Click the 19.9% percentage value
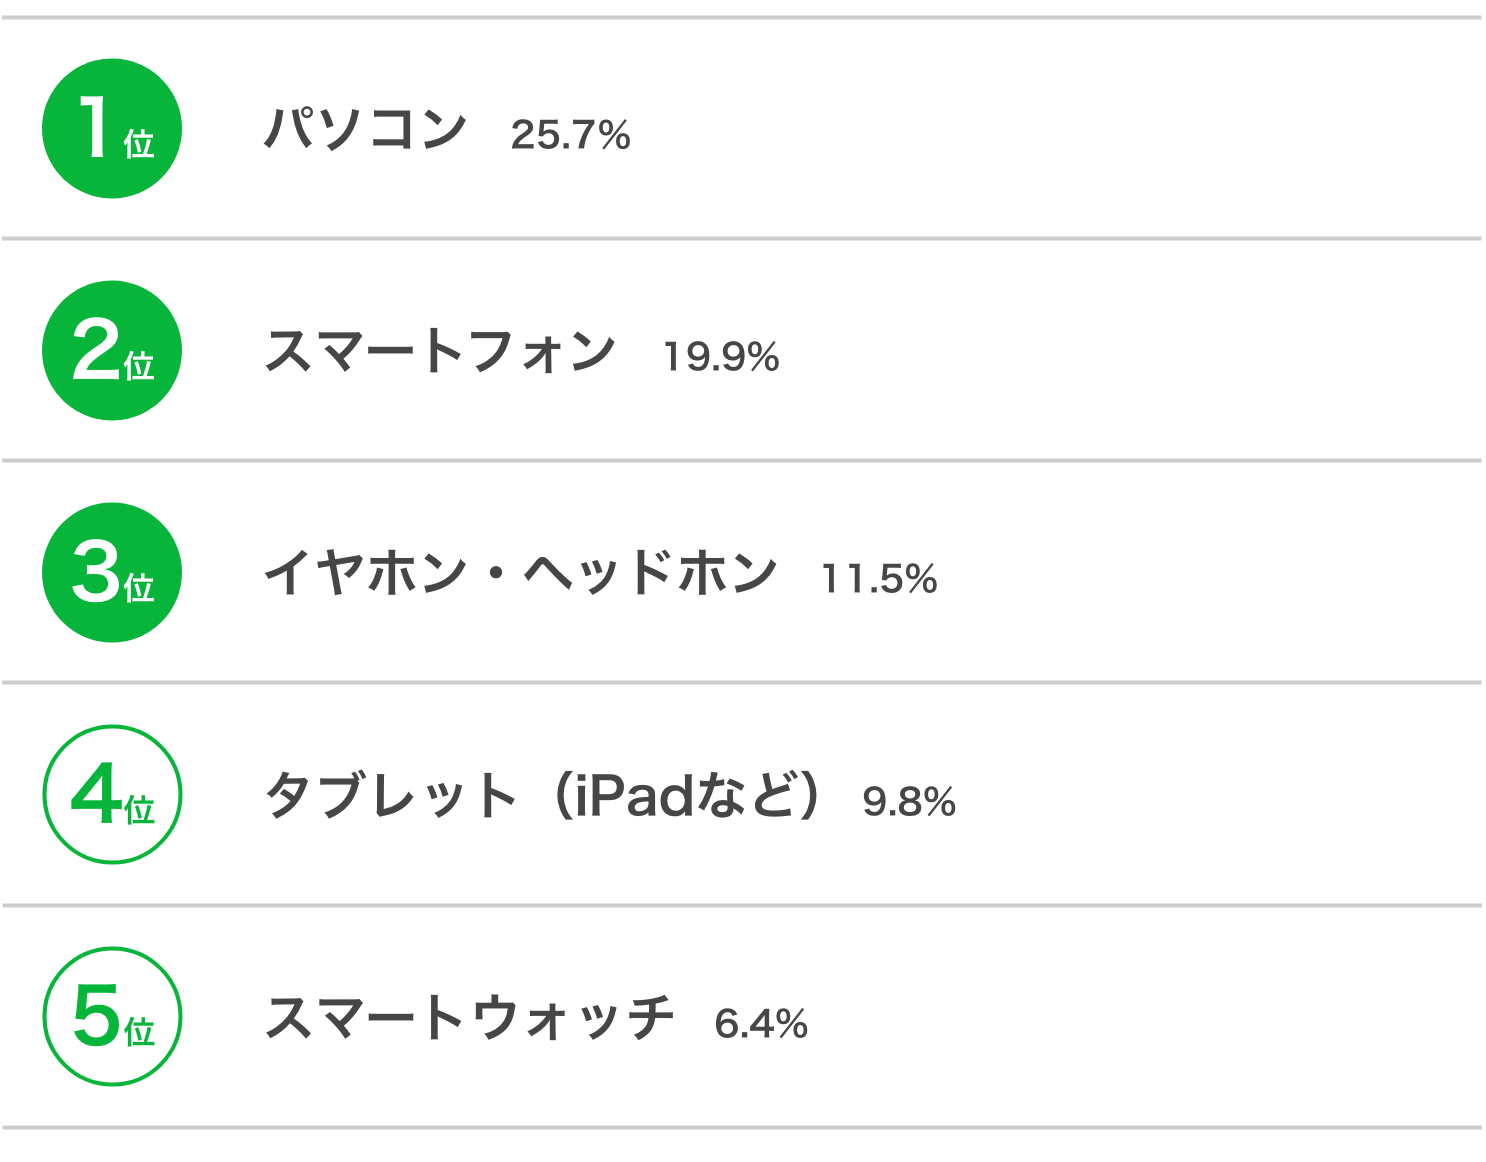The image size is (1486, 1162). click(x=721, y=357)
